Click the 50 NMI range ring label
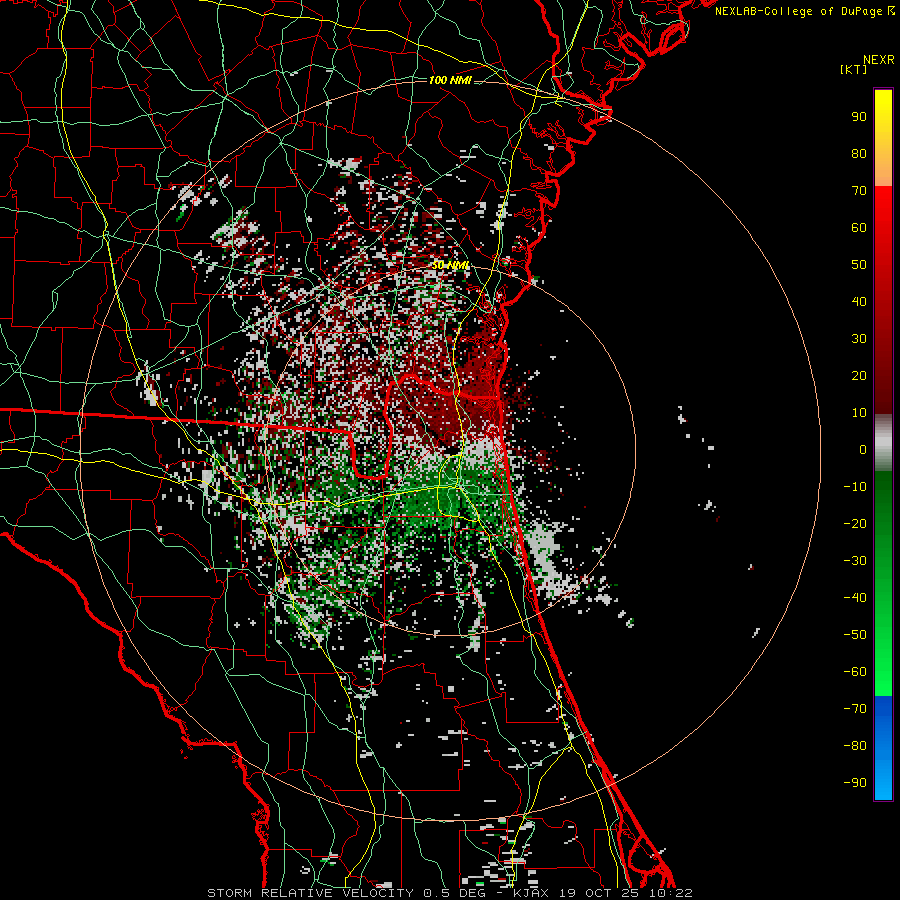 [x=451, y=265]
